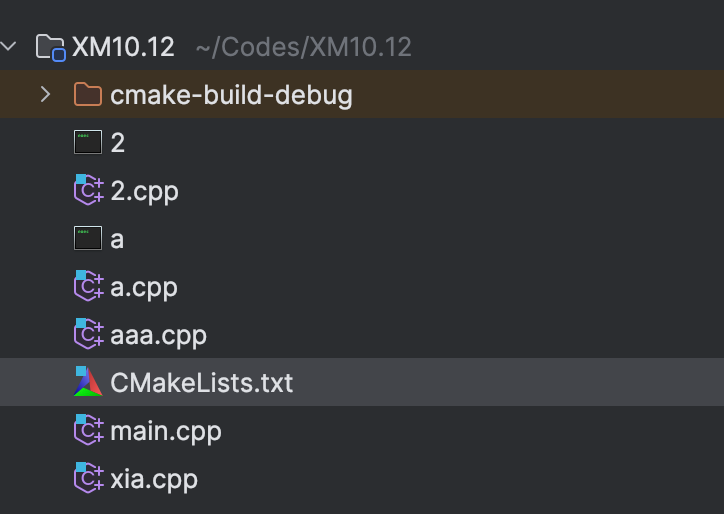Viewport: 724px width, 514px height.
Task: Click the cmake-build-debug folder icon
Action: [x=88, y=95]
